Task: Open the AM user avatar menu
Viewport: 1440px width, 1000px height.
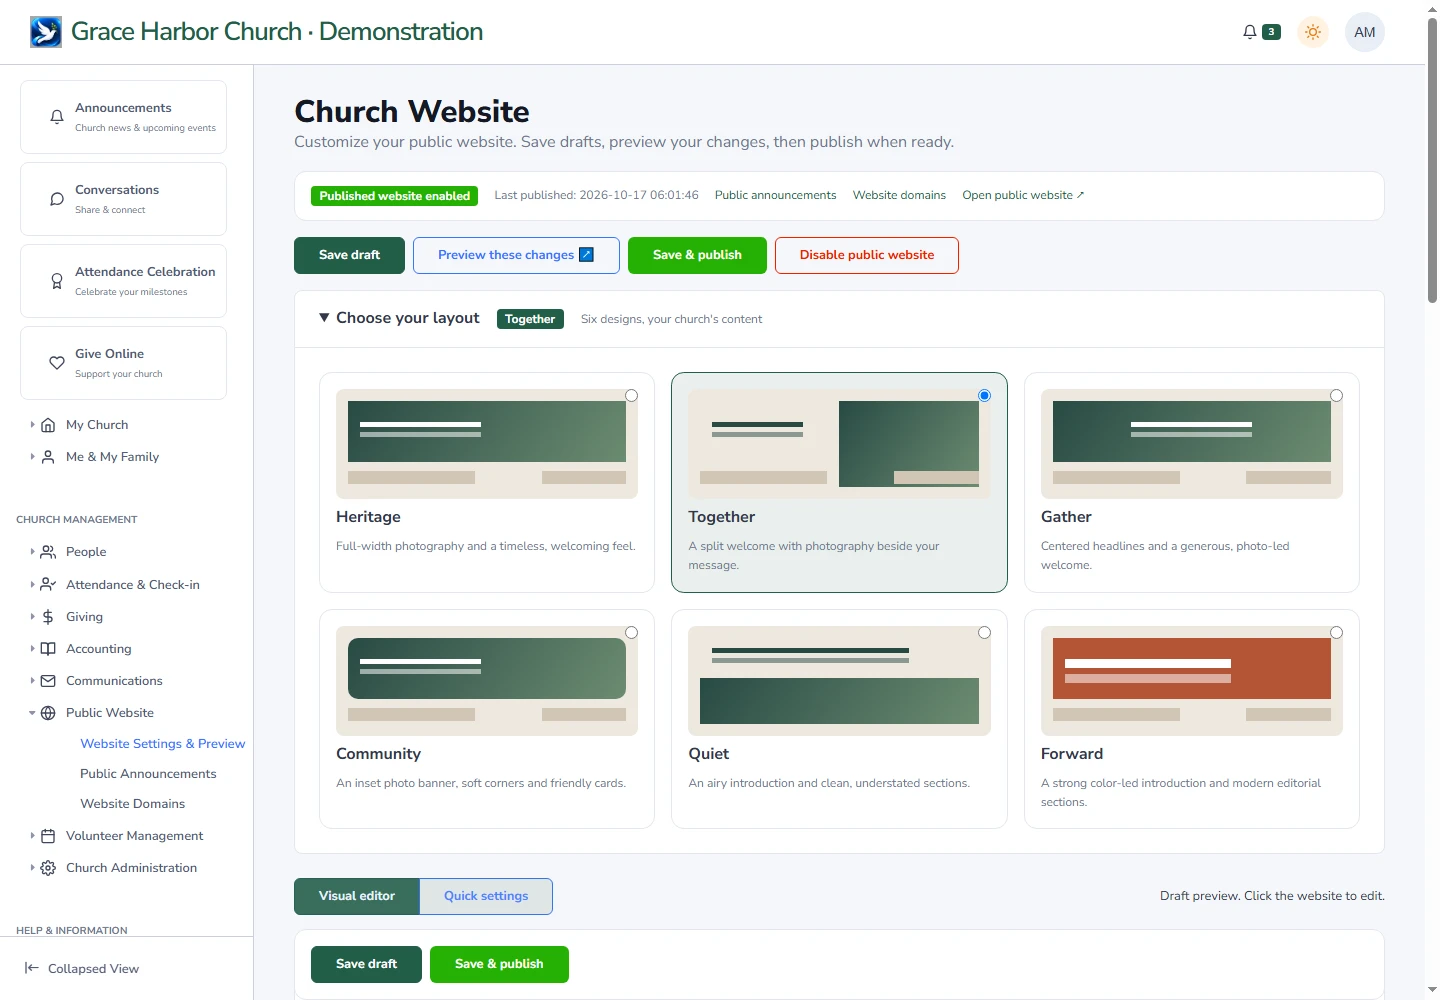Action: (1365, 32)
